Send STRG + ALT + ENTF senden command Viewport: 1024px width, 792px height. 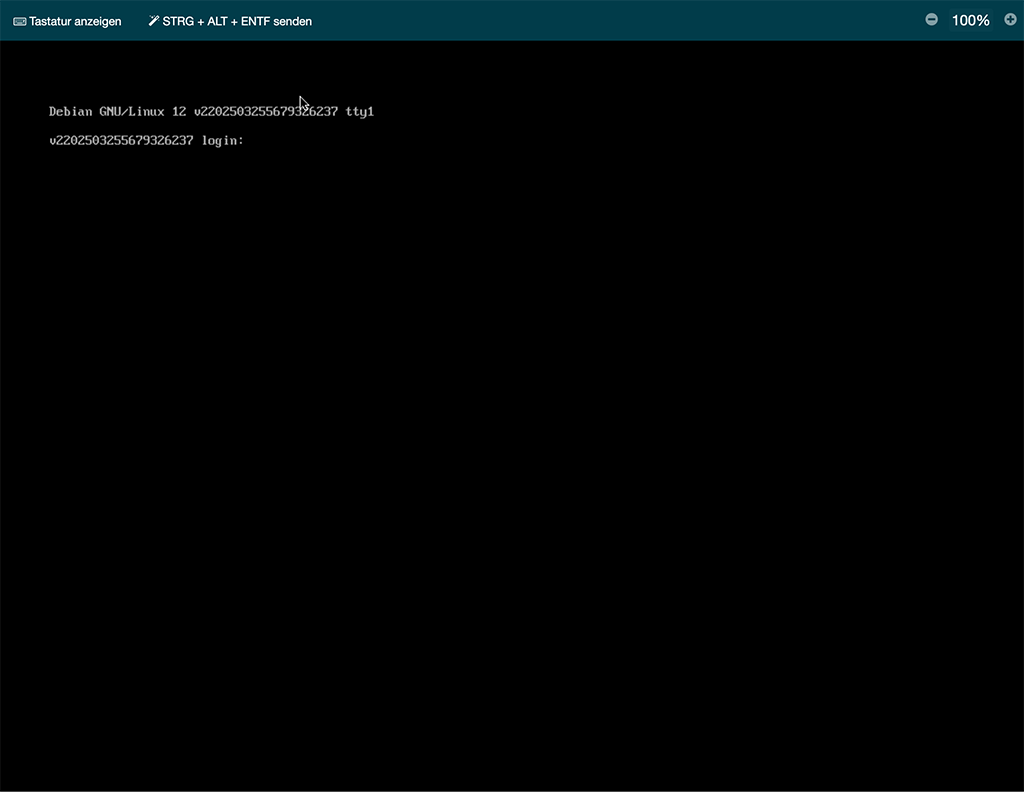(x=237, y=22)
